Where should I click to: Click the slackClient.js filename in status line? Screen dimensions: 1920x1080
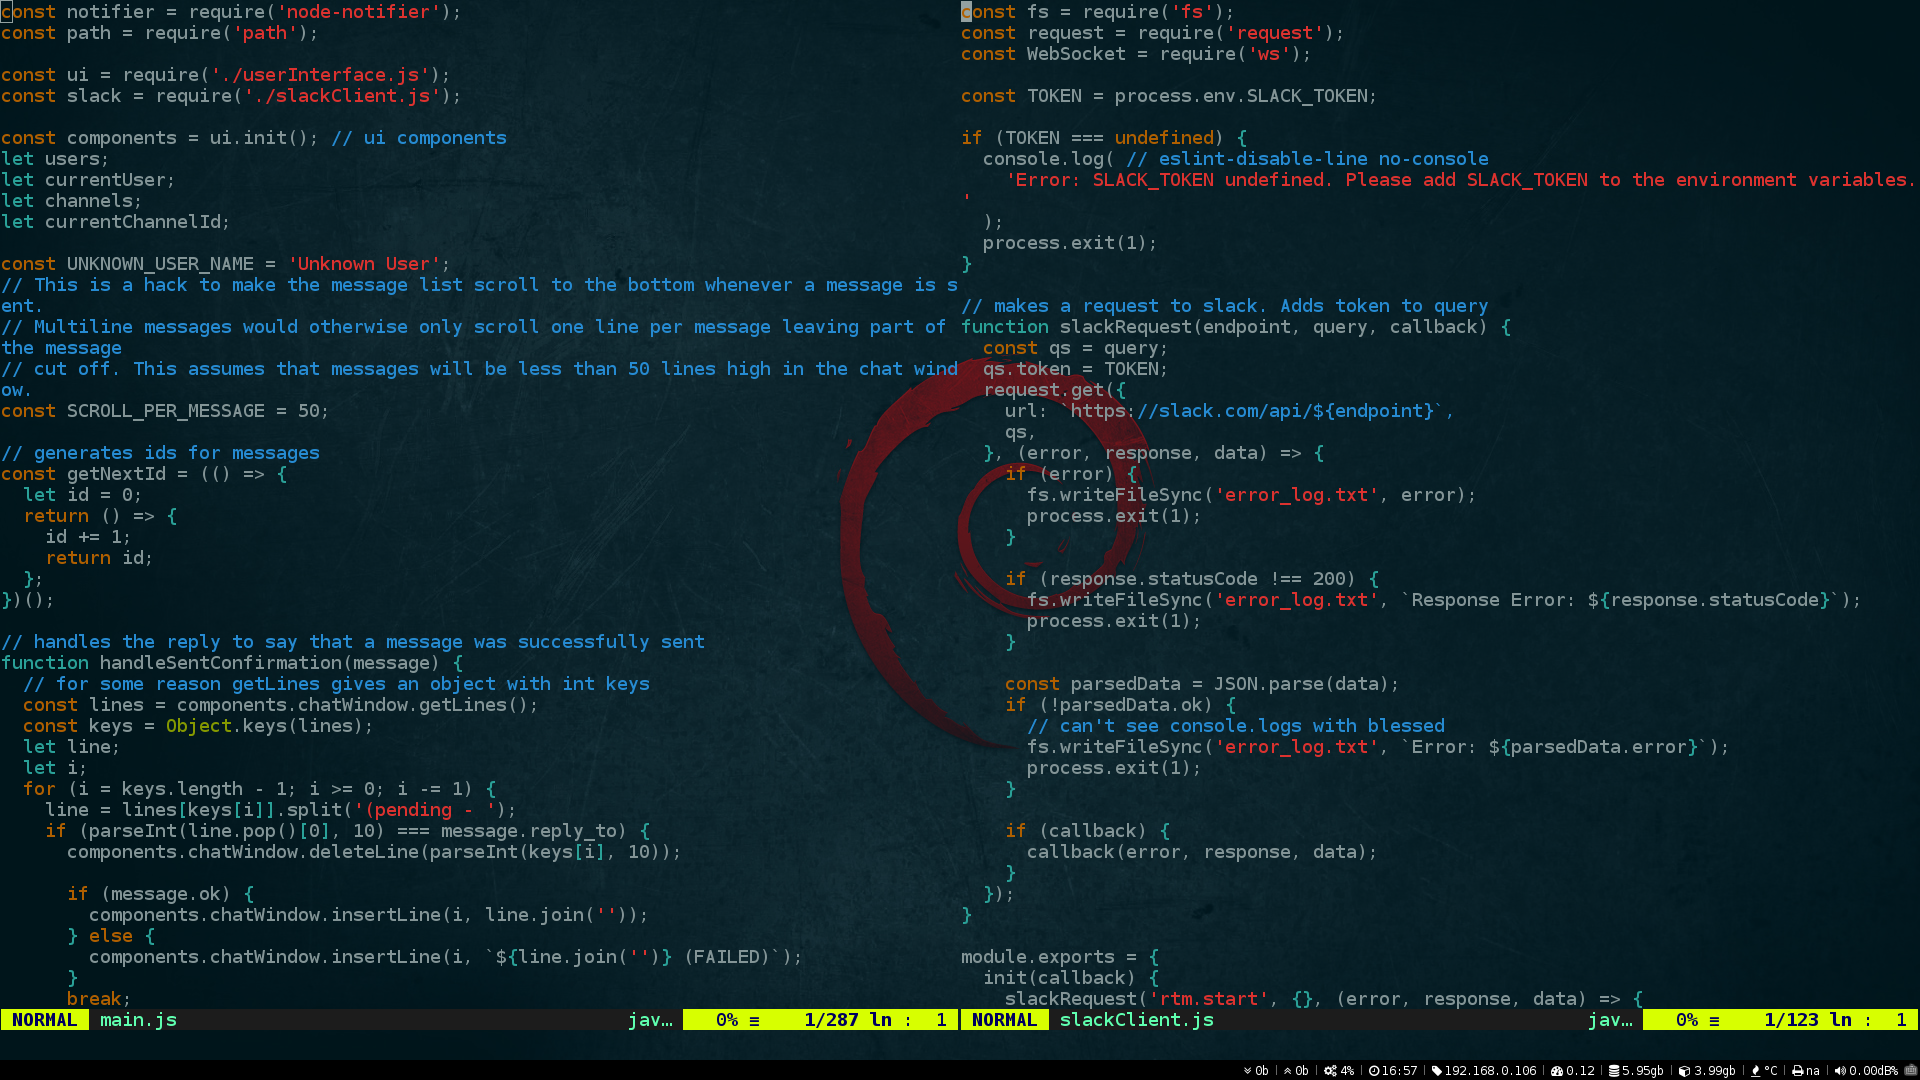pos(1136,1020)
